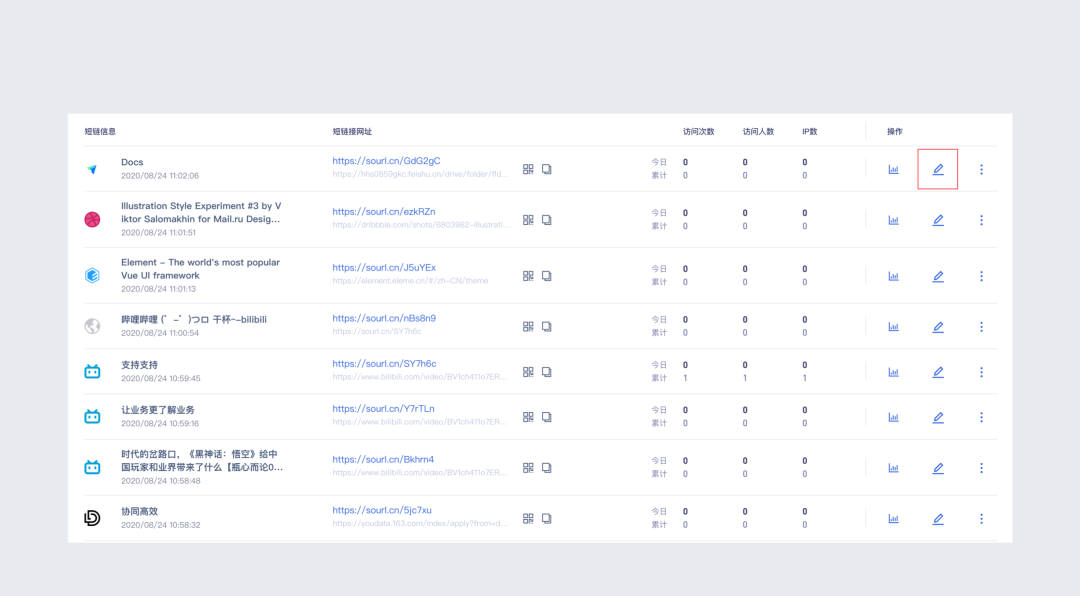Open short link https://sourl.cn/ezkRZn
This screenshot has width=1080, height=596.
[x=384, y=212]
